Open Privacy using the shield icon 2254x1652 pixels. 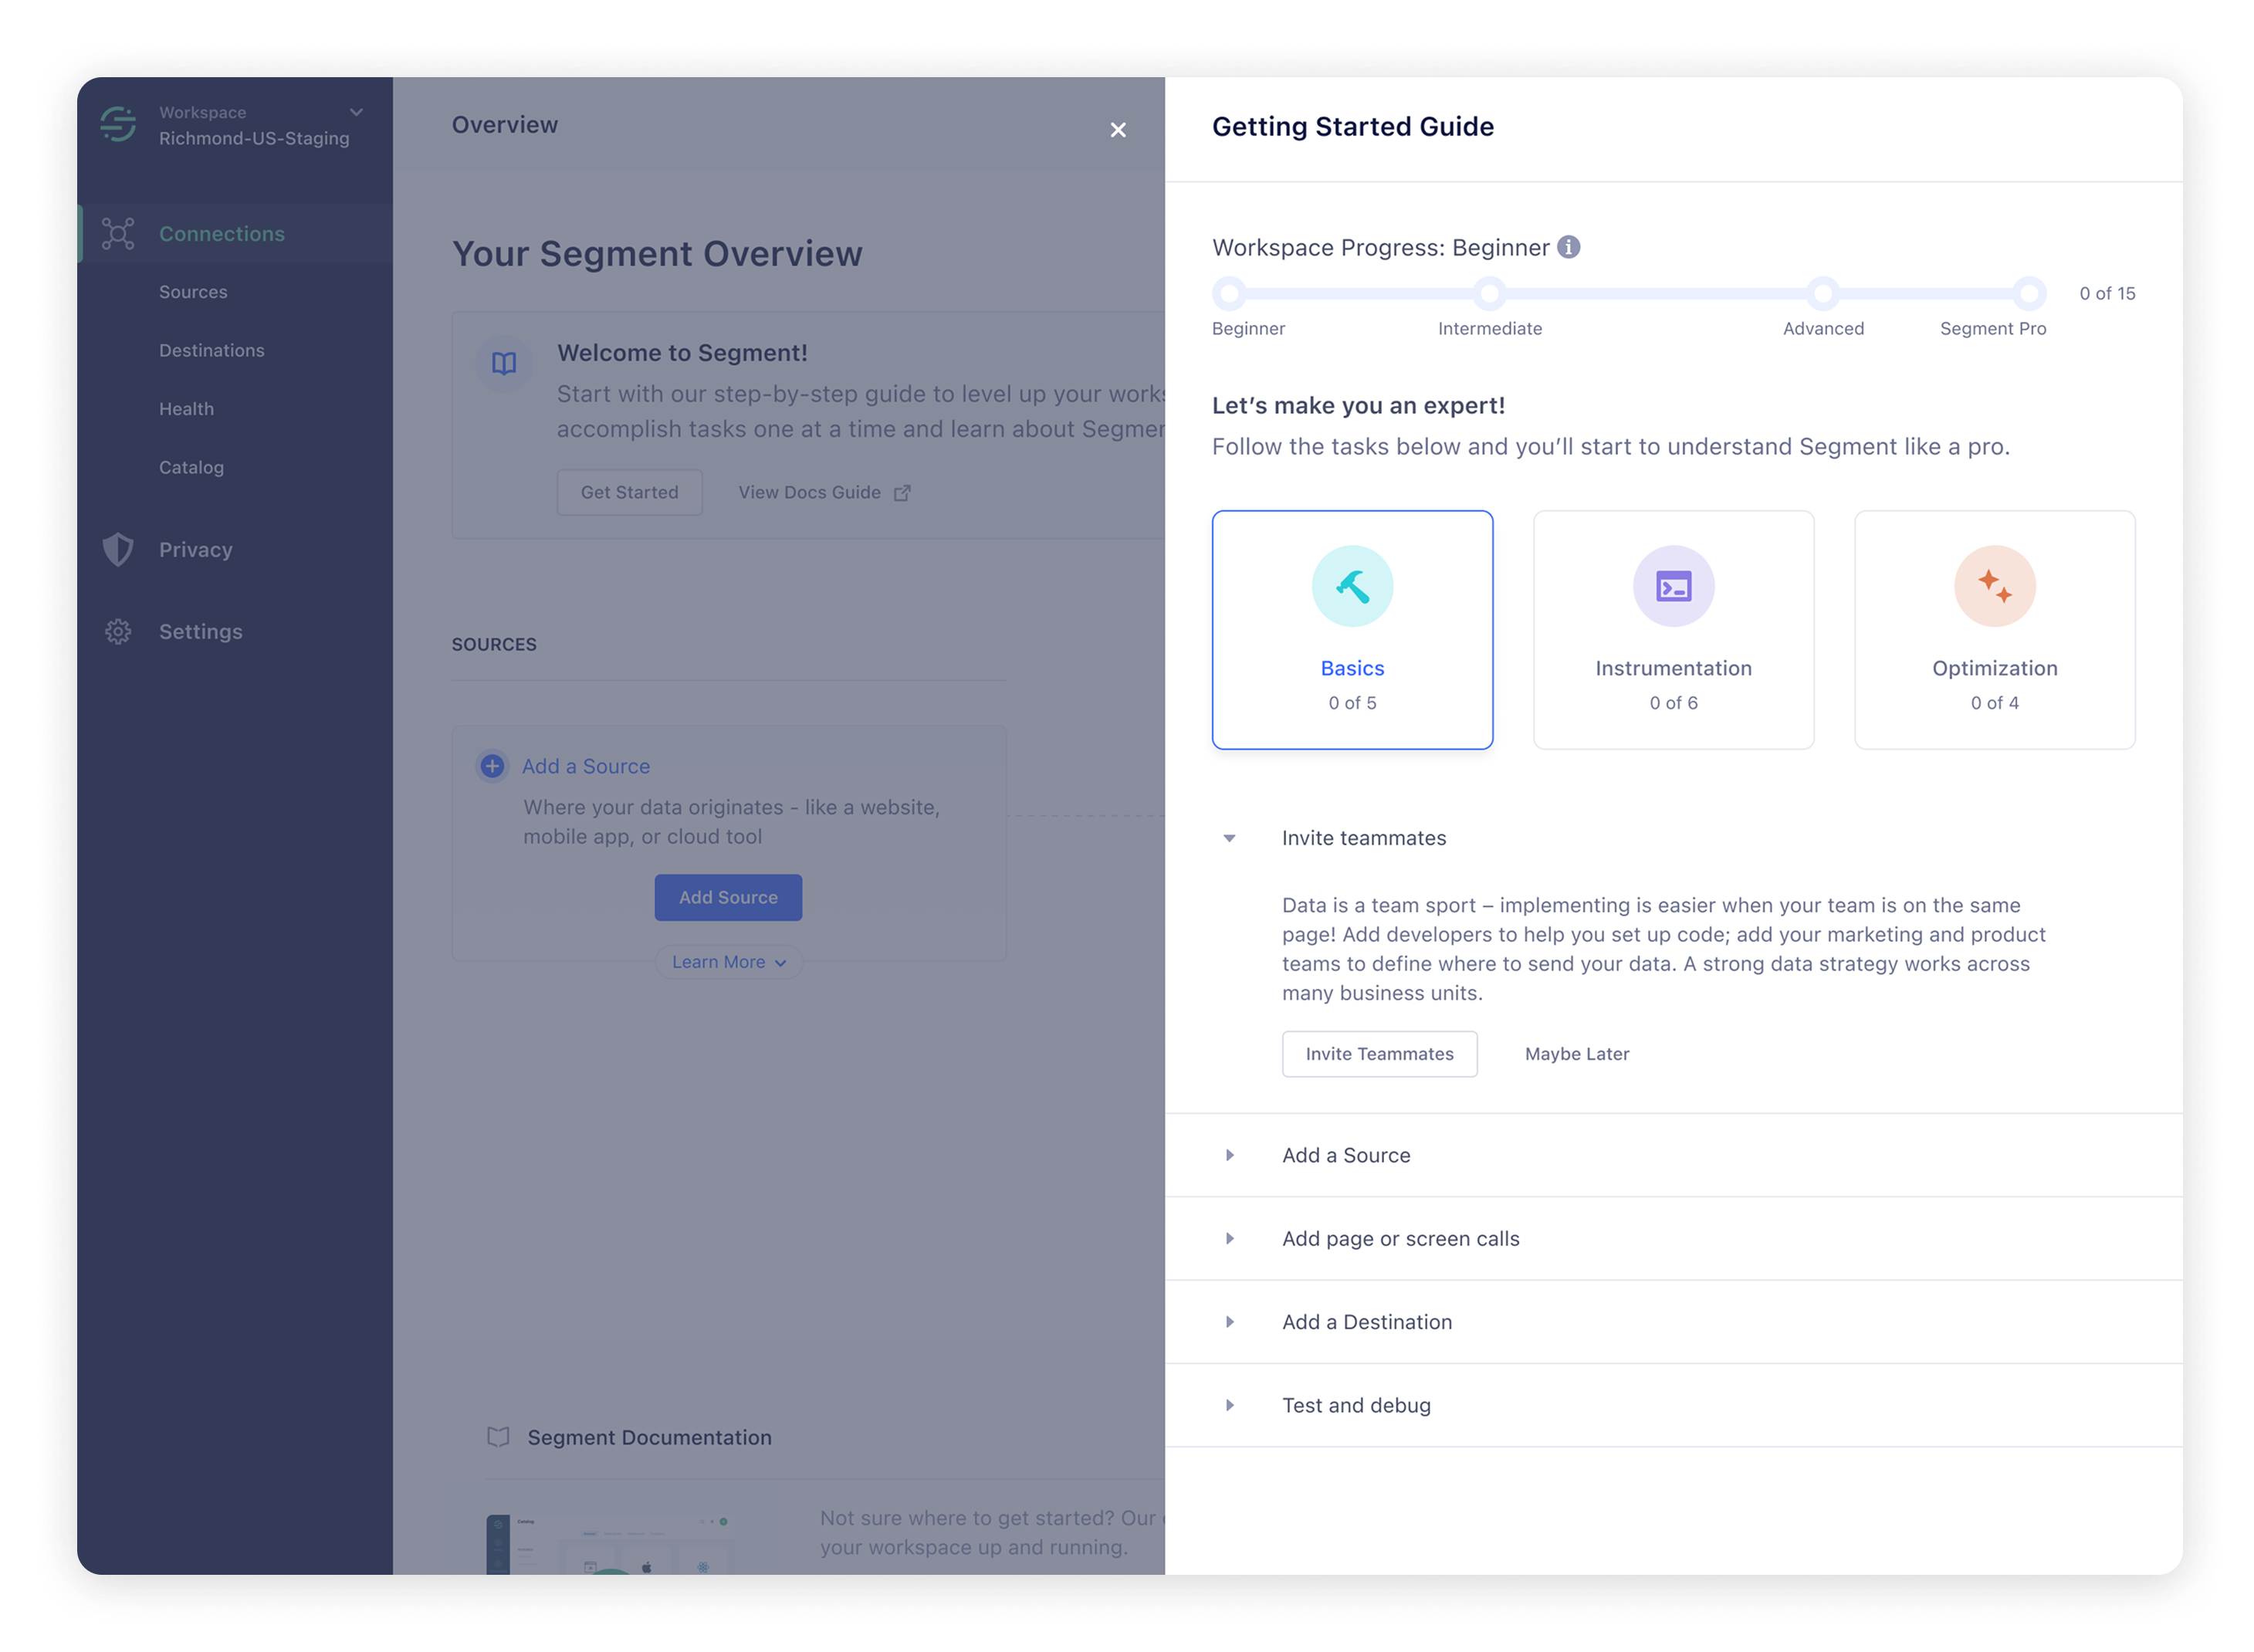tap(118, 549)
